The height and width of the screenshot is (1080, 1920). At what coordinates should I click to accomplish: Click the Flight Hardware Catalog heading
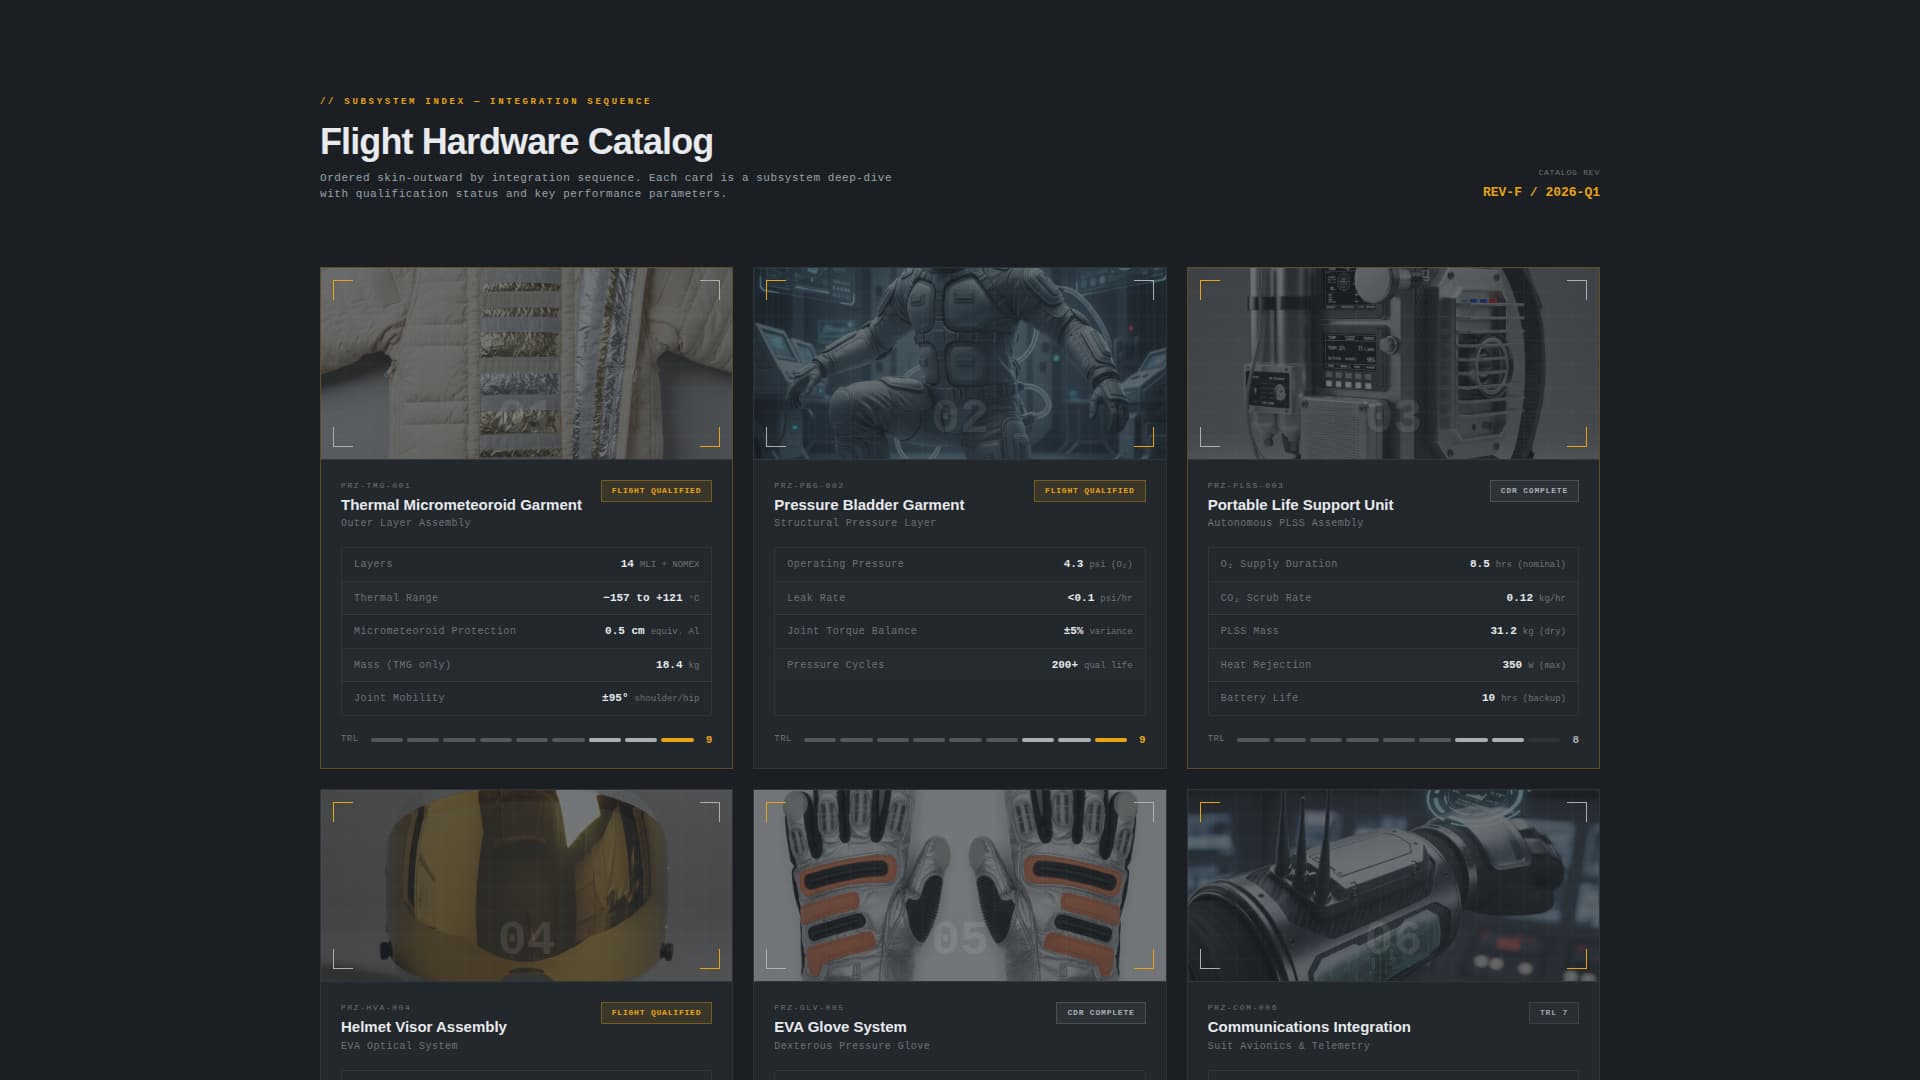coord(516,142)
